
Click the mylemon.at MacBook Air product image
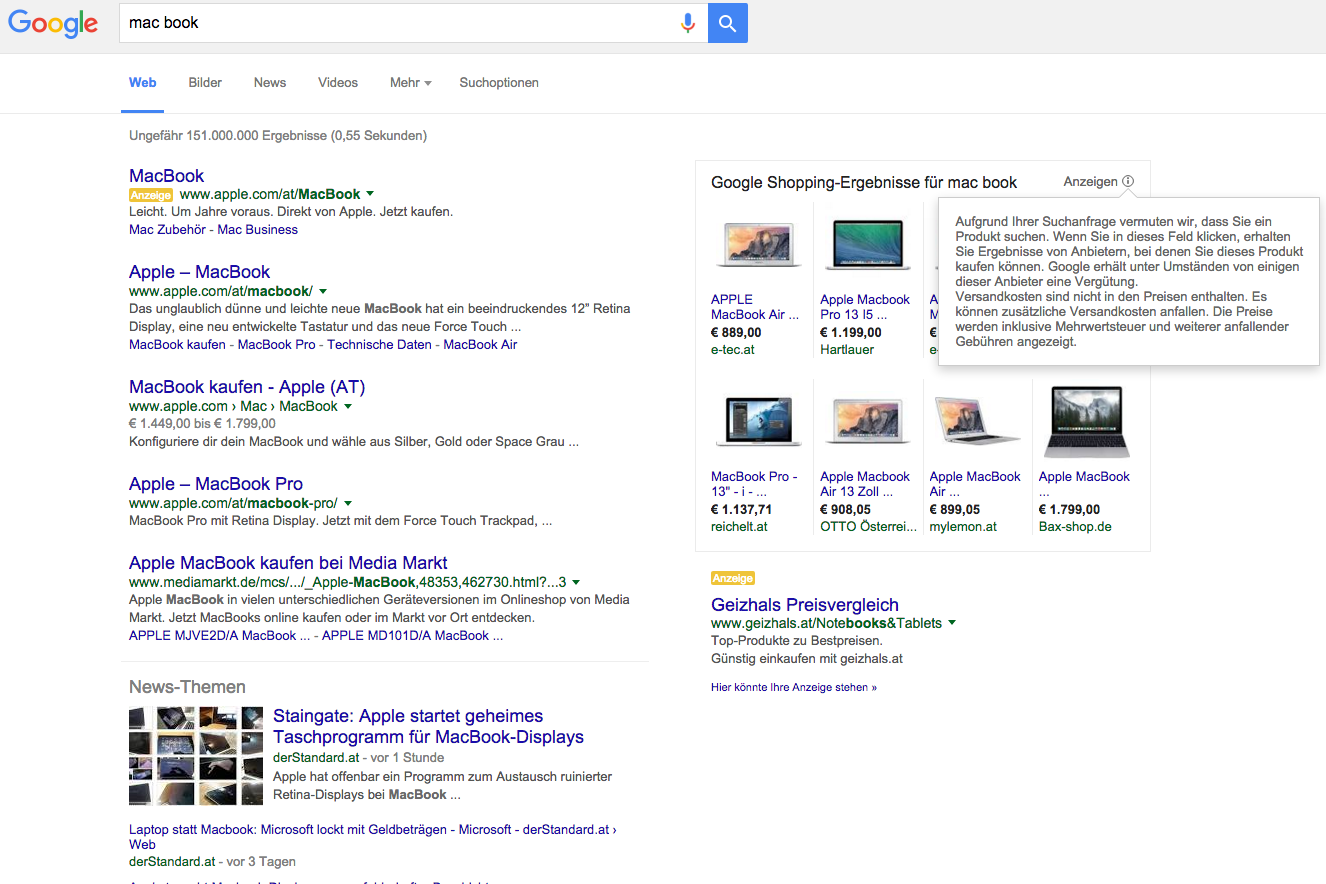(976, 422)
